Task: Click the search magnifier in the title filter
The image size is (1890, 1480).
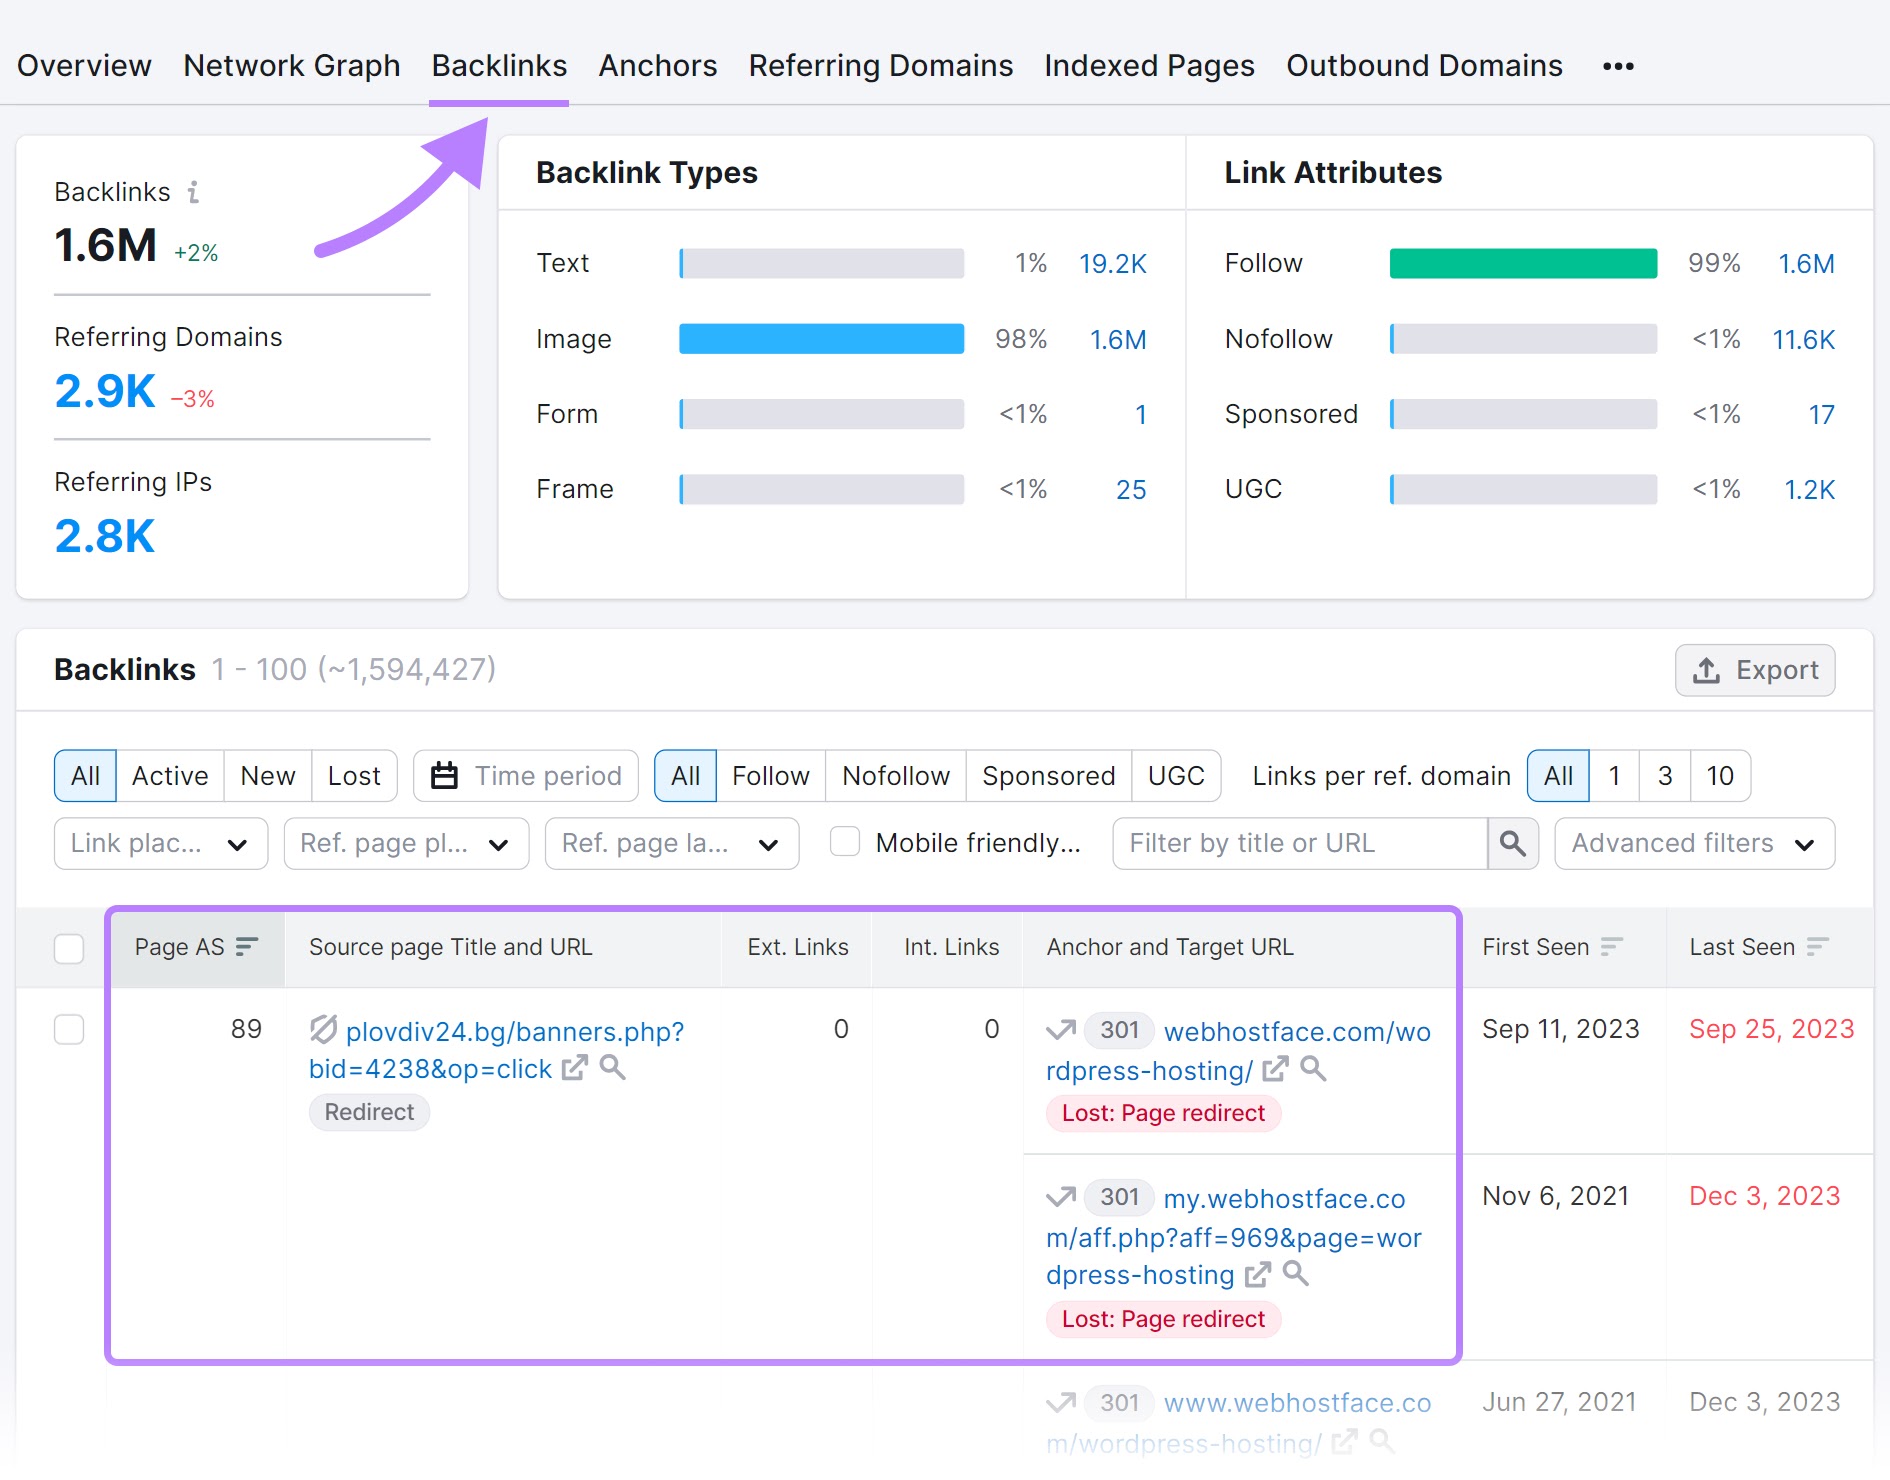Action: click(x=1512, y=843)
